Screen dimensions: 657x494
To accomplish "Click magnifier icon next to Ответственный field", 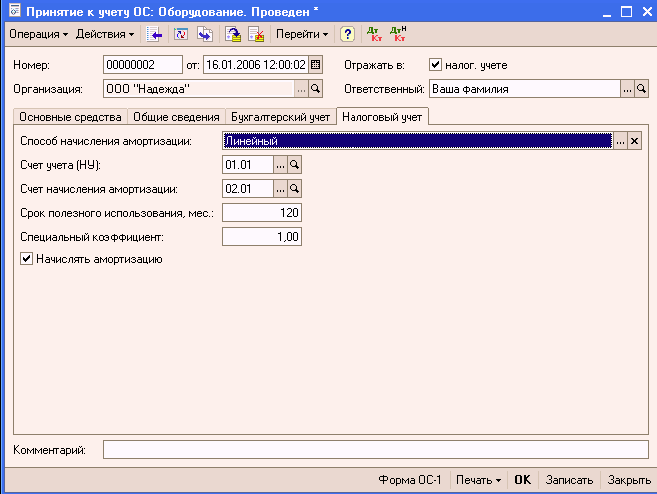I will [x=642, y=89].
